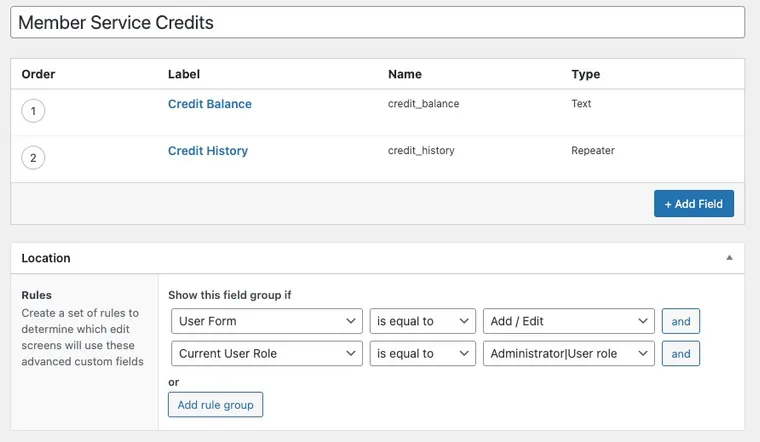Select the credit_balance name text
This screenshot has width=760, height=442.
(423, 104)
